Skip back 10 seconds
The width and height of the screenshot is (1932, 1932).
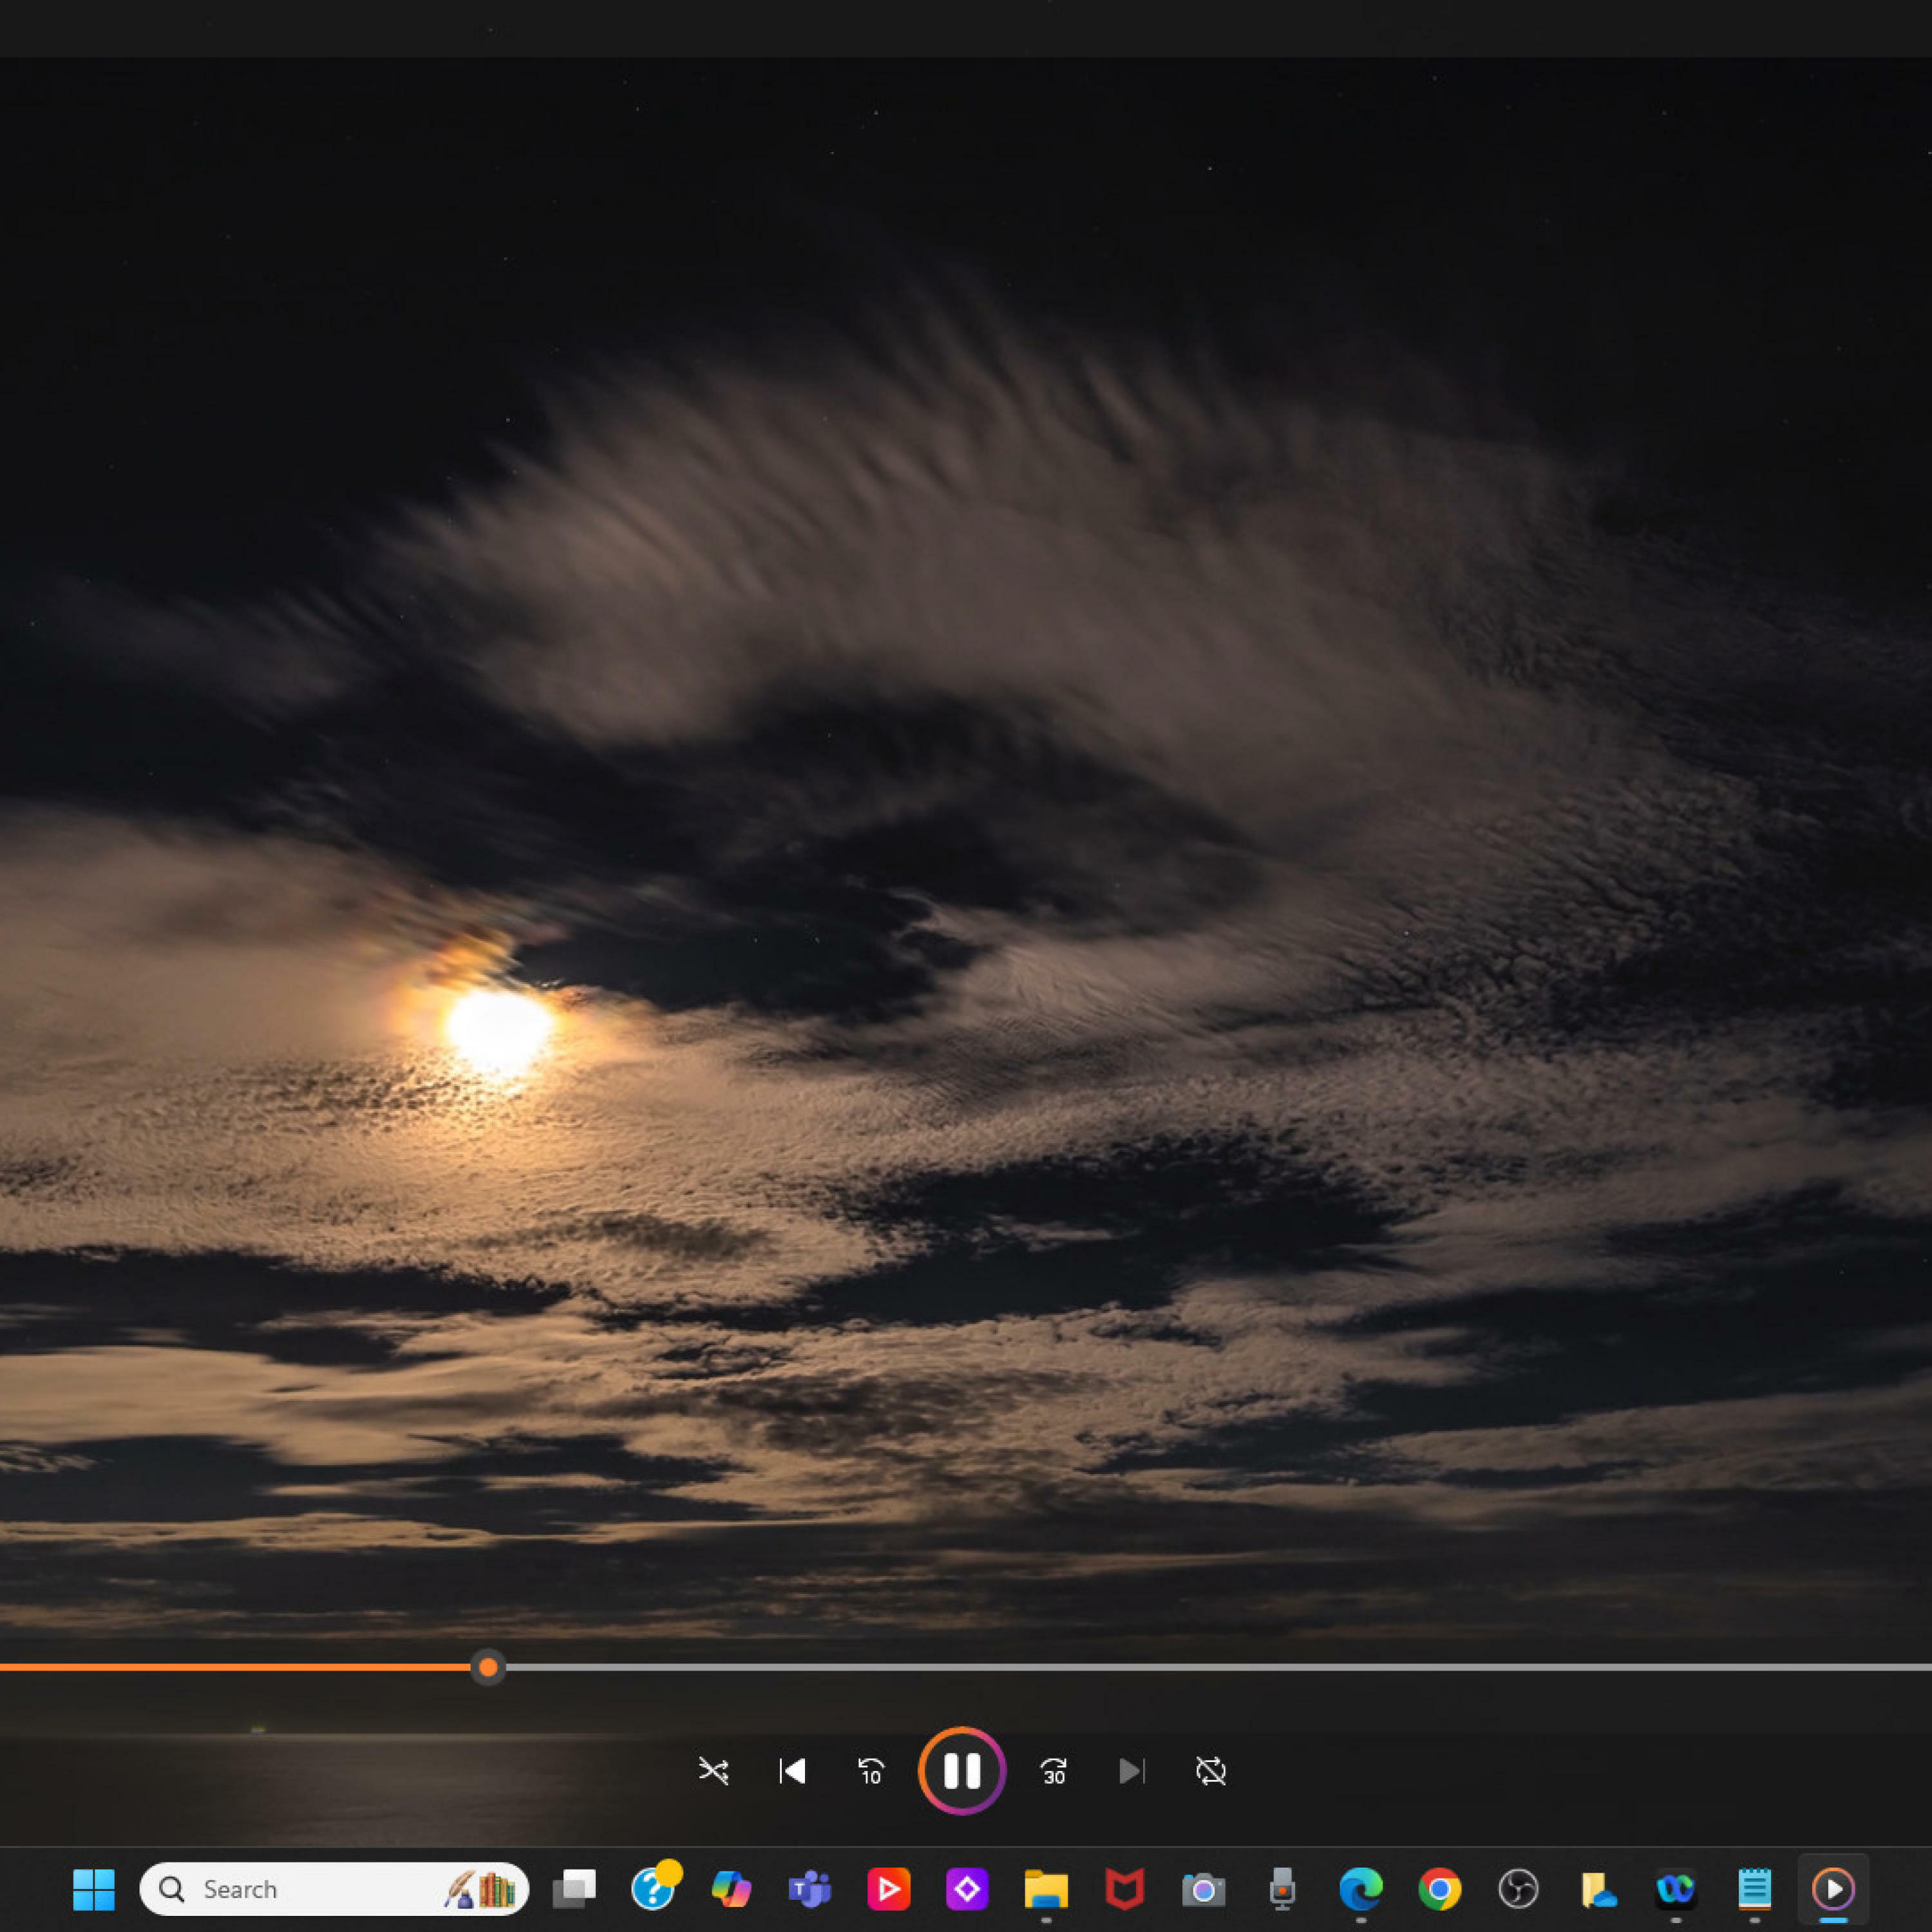pos(871,1771)
